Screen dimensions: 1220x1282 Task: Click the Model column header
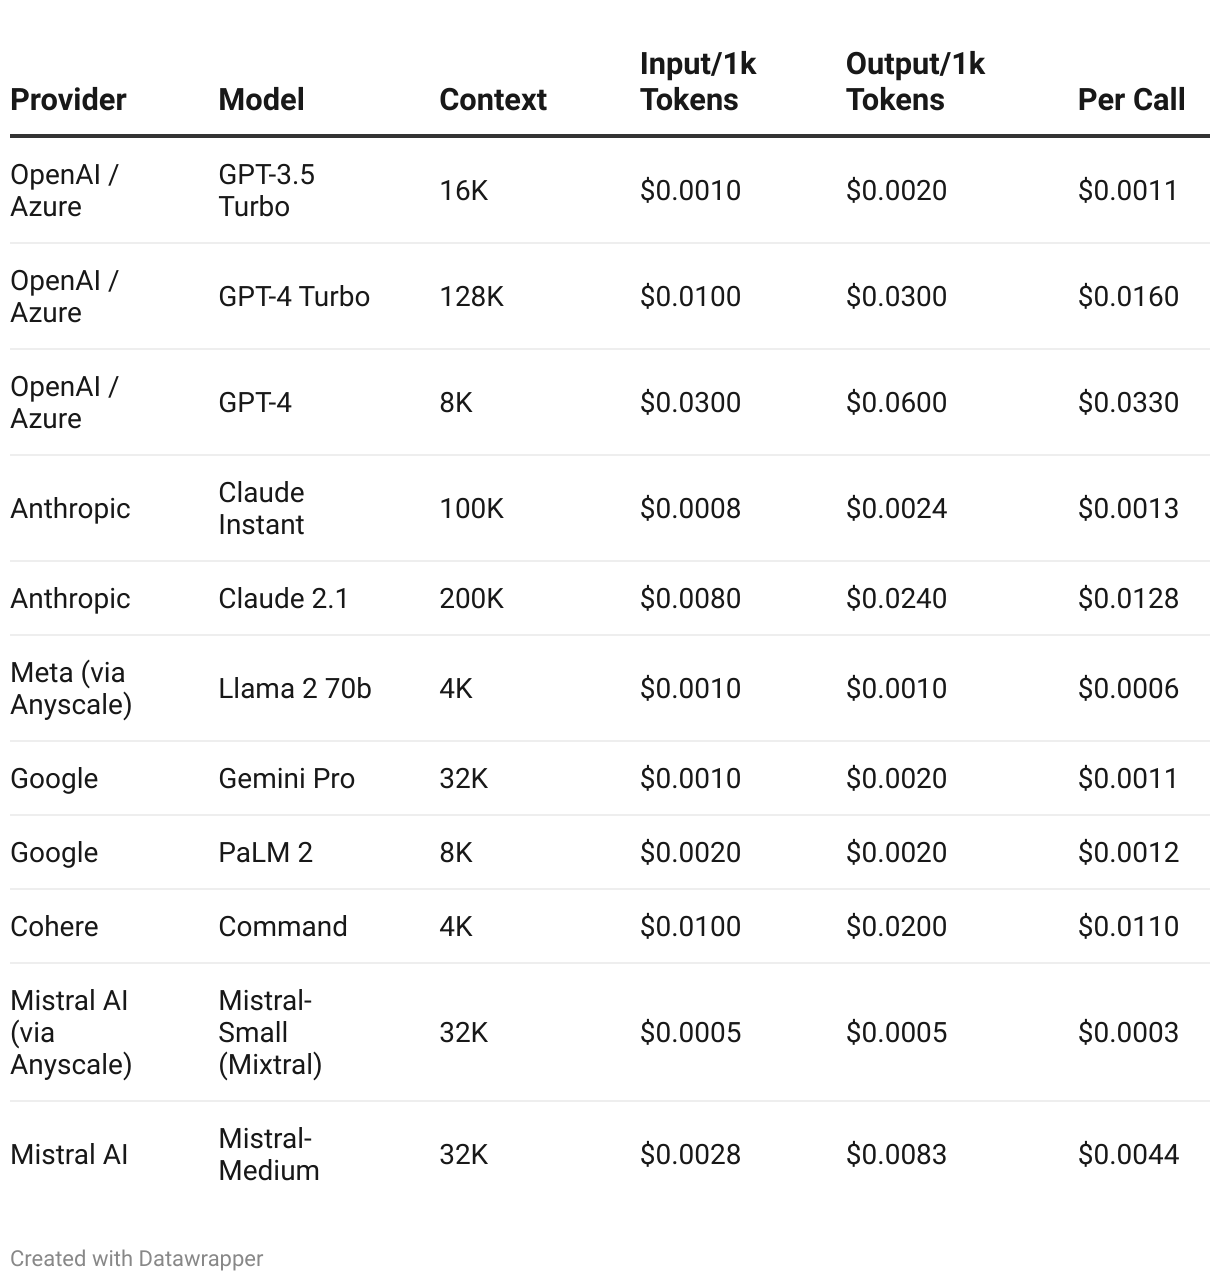[x=261, y=100]
